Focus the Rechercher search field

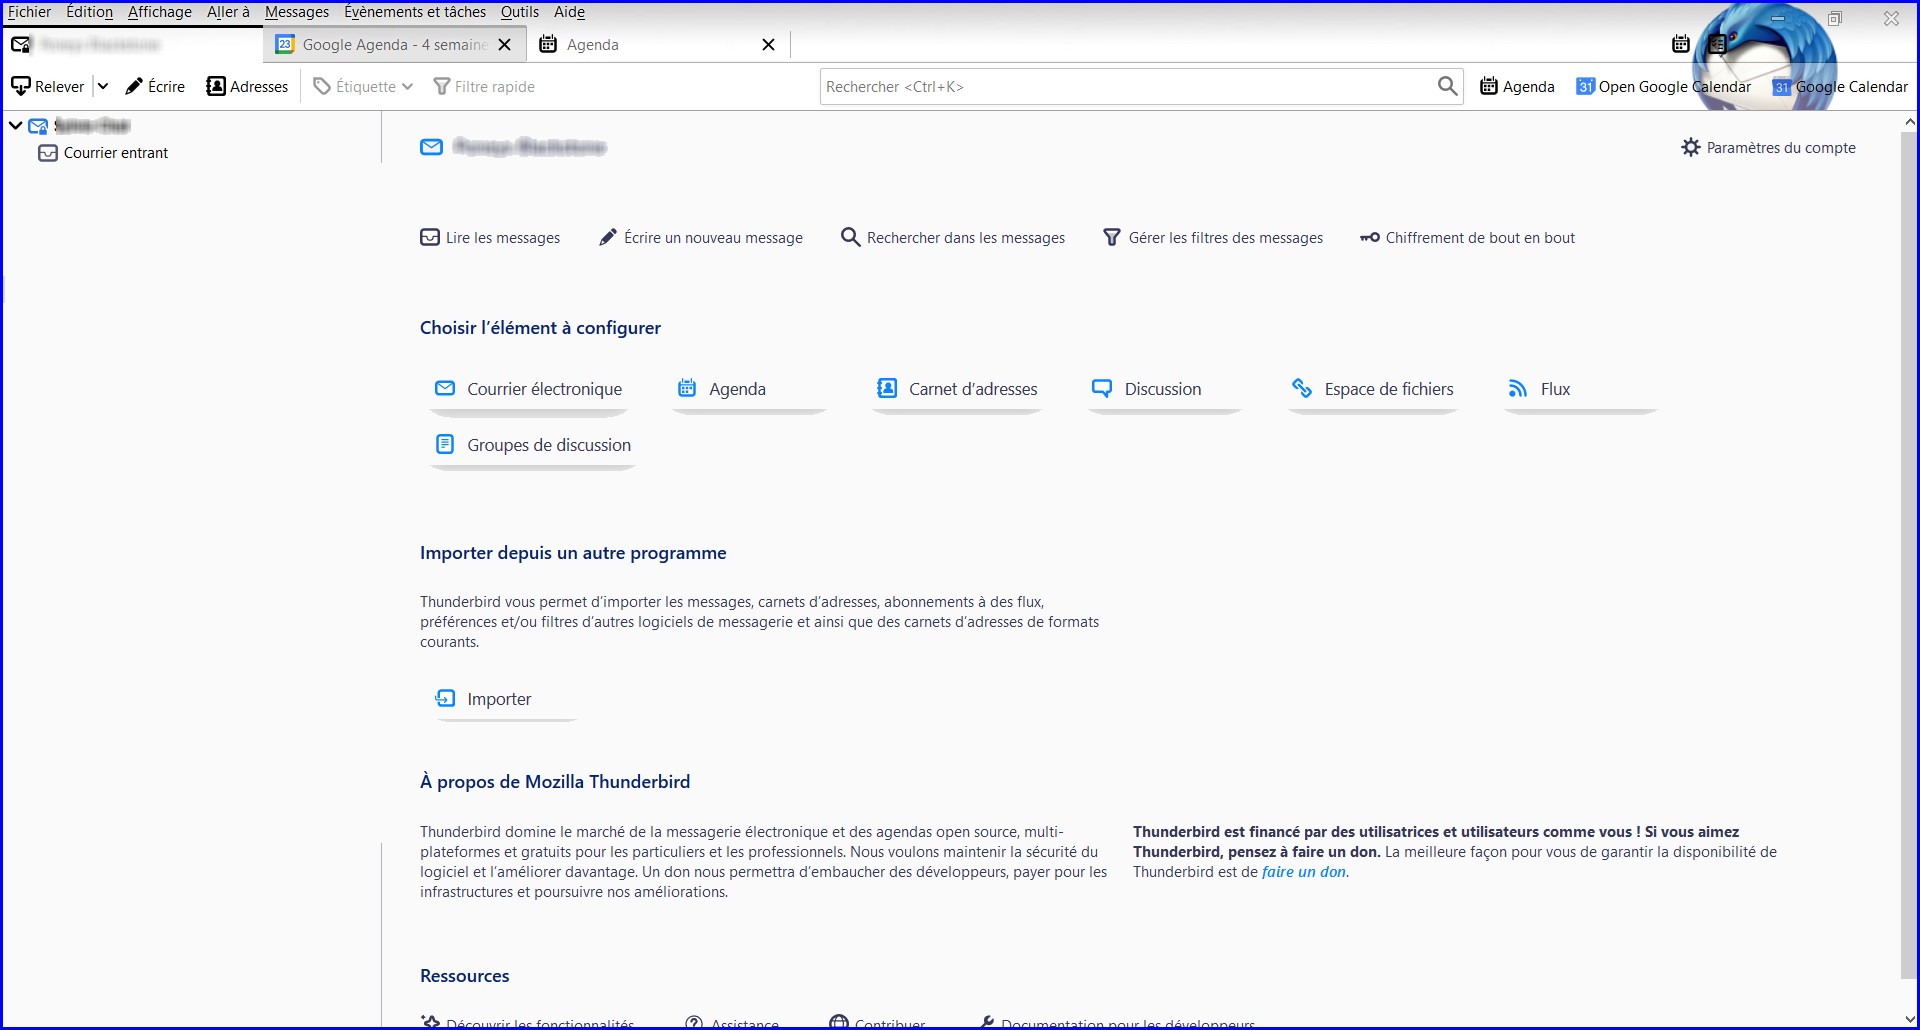pyautogui.click(x=1125, y=86)
